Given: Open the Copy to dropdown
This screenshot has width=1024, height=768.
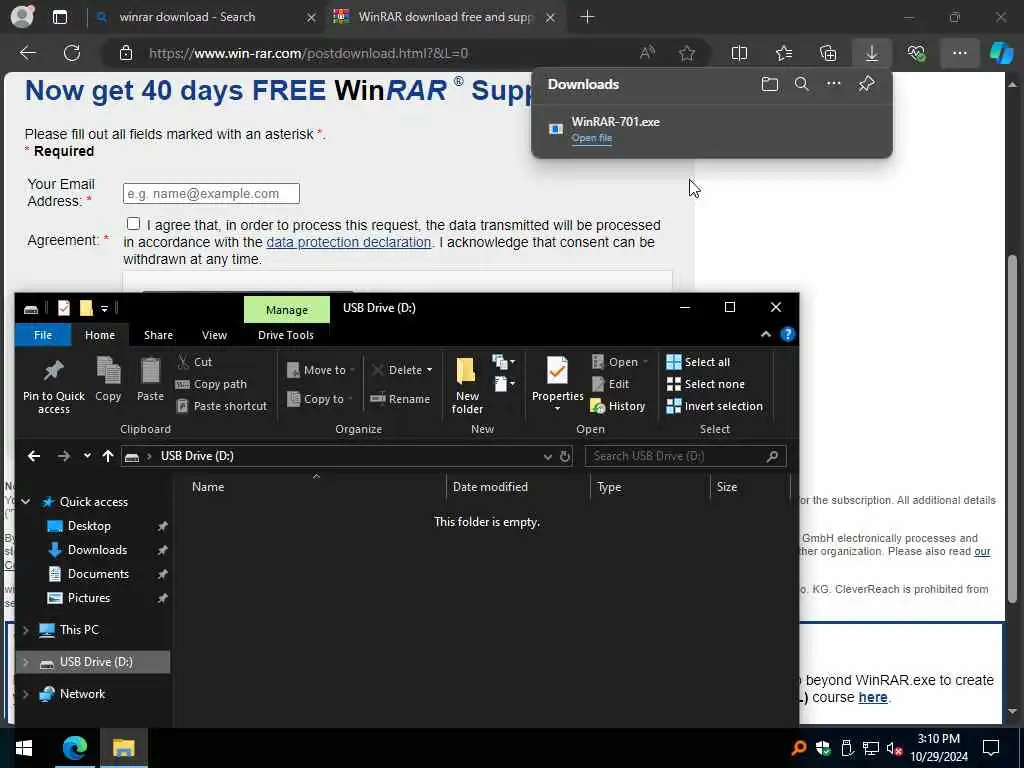Looking at the screenshot, I should pos(320,399).
